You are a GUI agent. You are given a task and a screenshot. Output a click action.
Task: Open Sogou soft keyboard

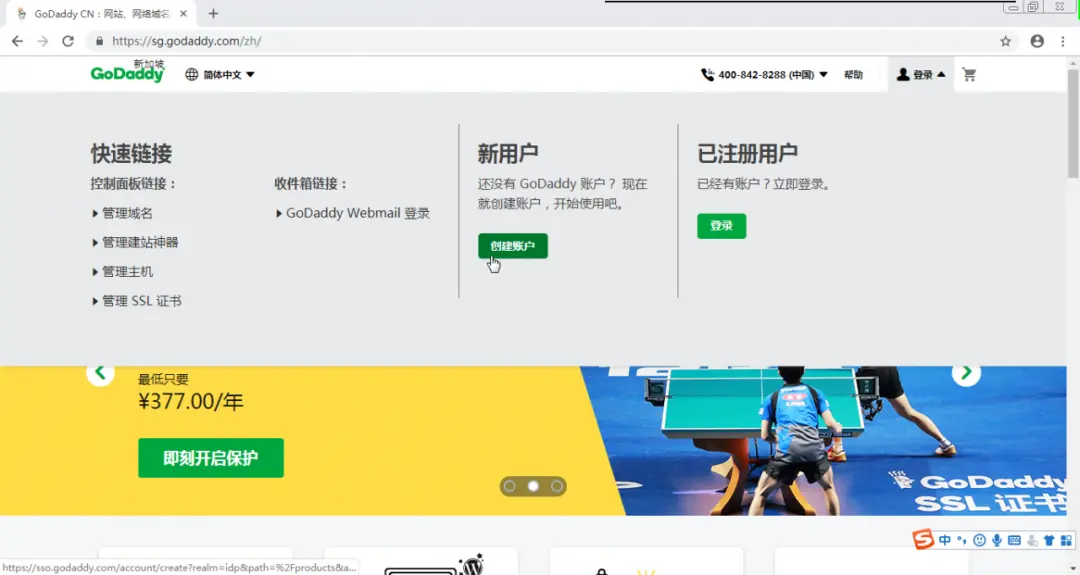[1014, 541]
